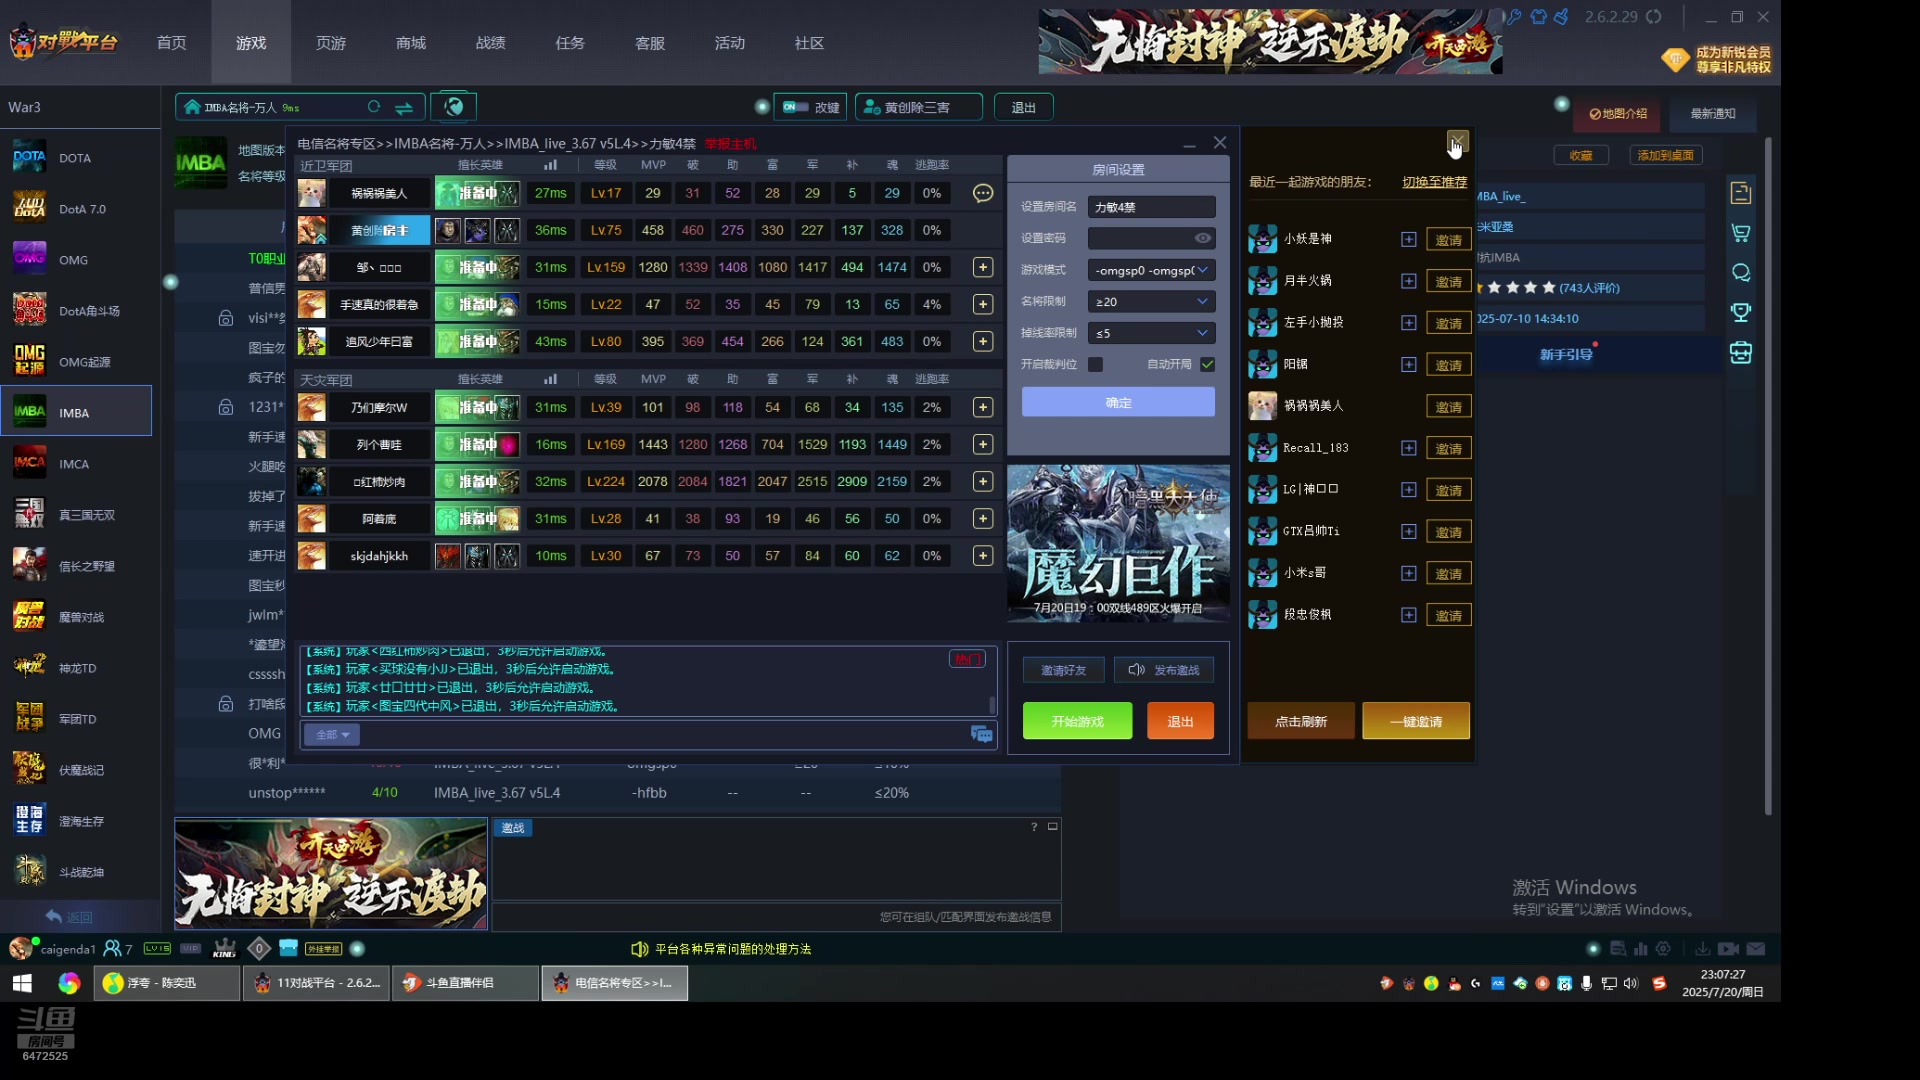
Task: Click the 热门 tag in chat area
Action: [967, 659]
